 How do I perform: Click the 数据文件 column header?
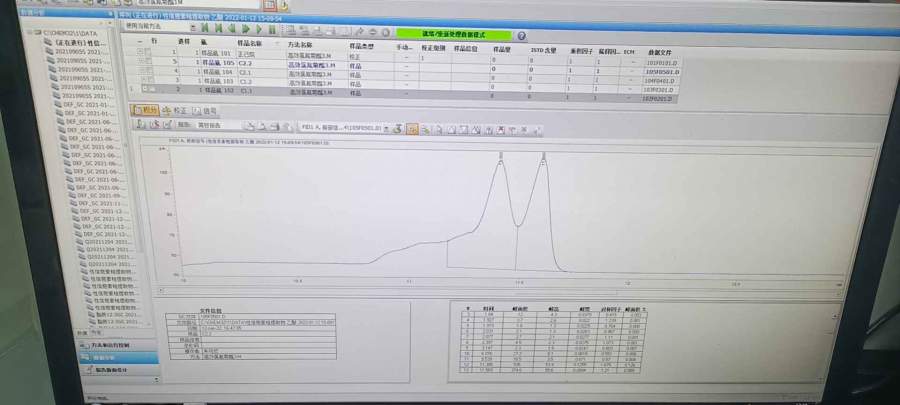659,52
